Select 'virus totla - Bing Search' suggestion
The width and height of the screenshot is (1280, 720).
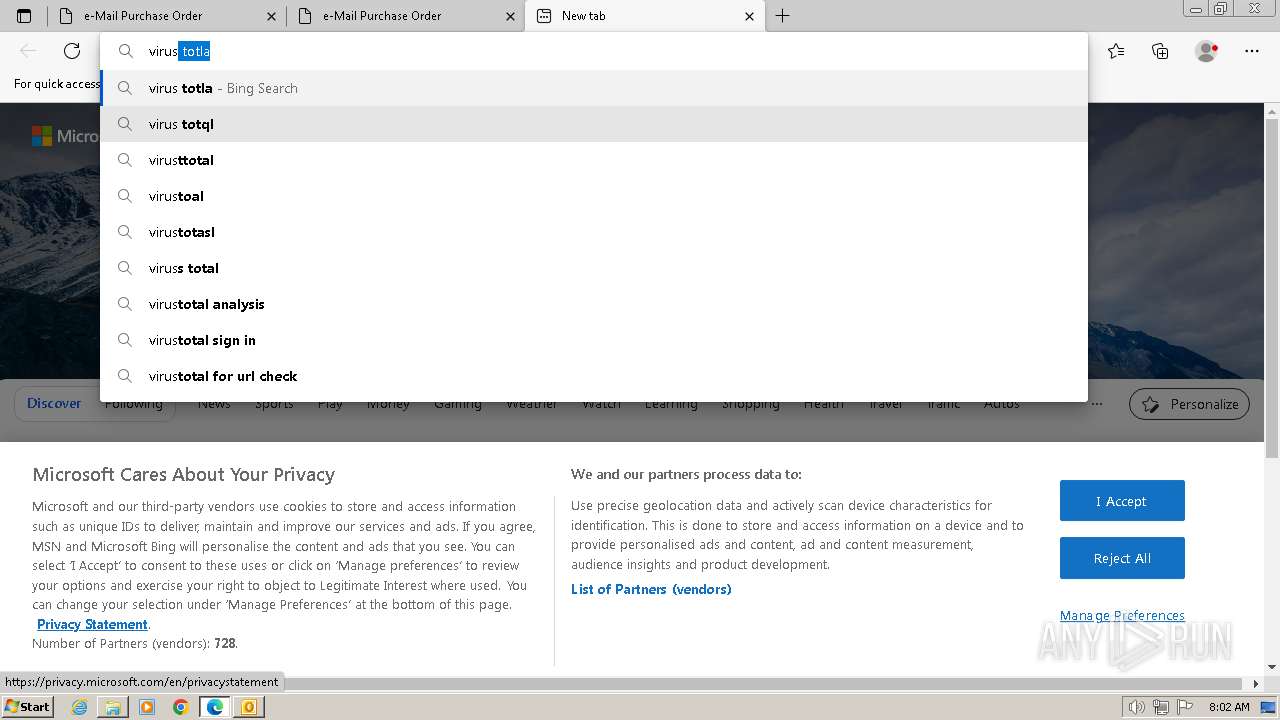594,88
